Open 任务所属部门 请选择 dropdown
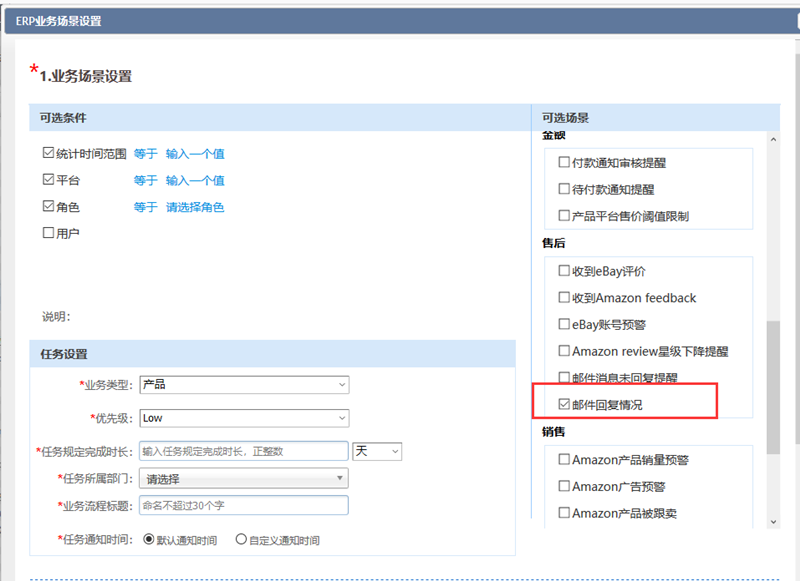 click(x=243, y=479)
